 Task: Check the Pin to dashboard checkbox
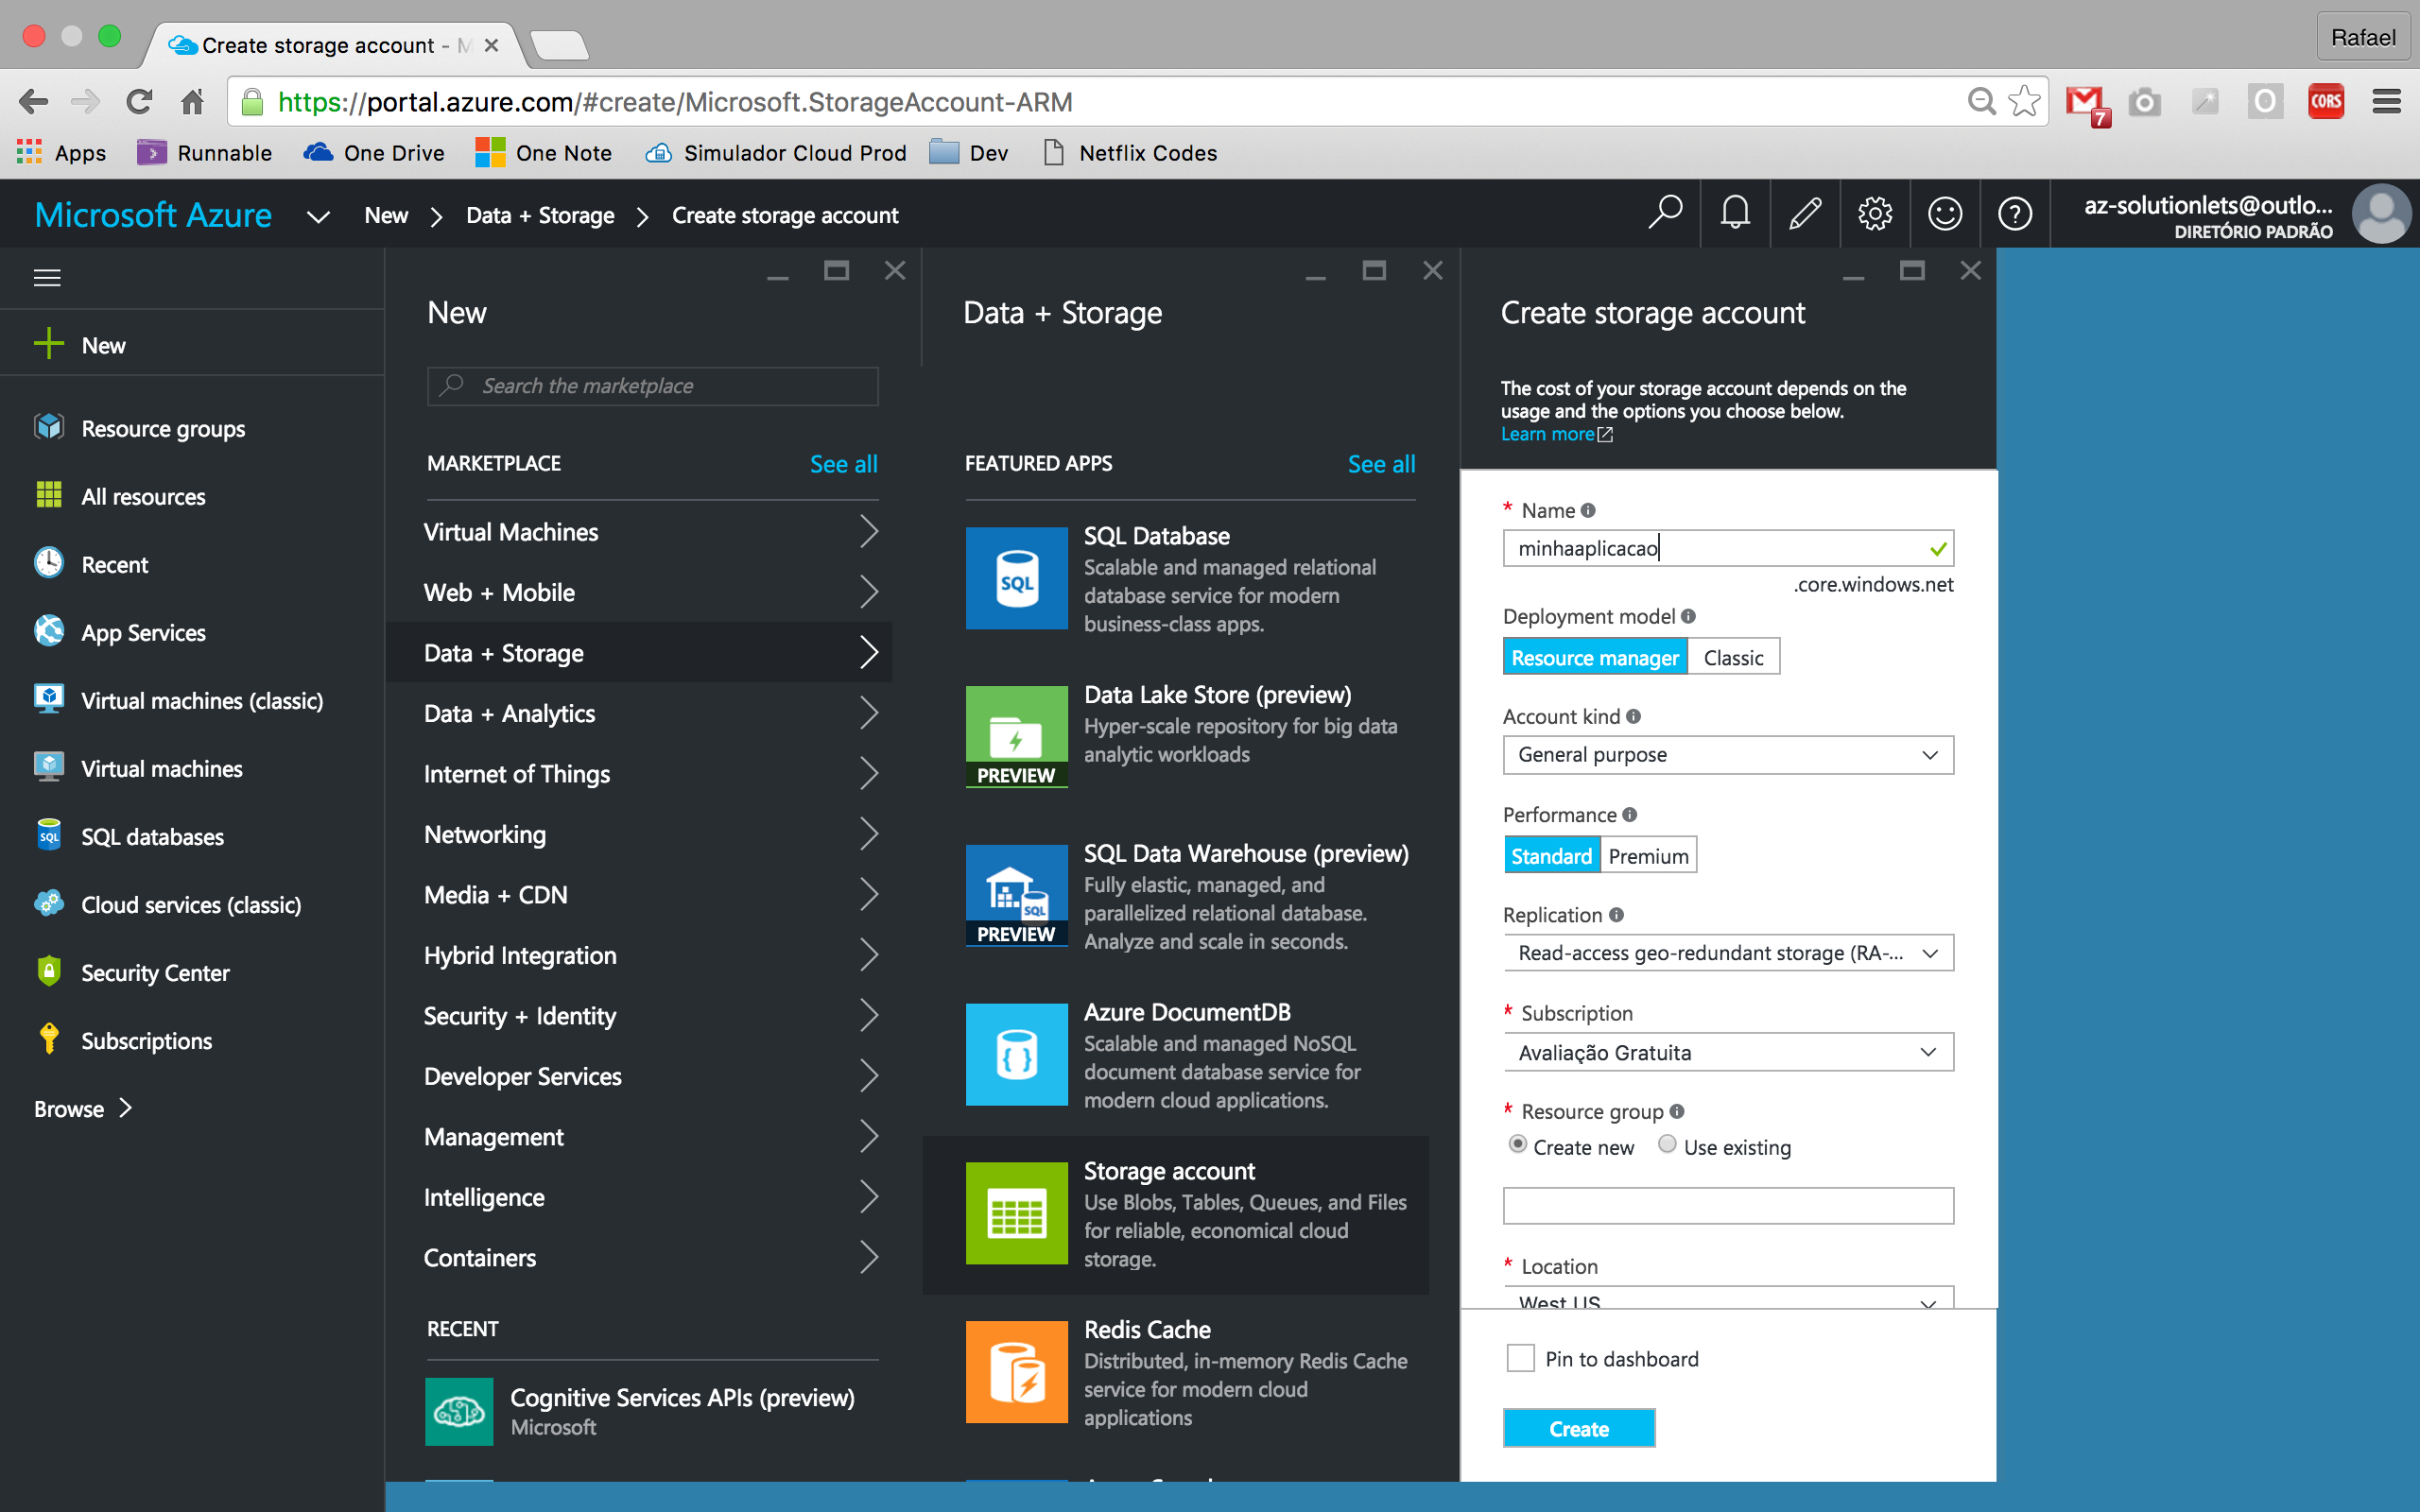tap(1520, 1358)
